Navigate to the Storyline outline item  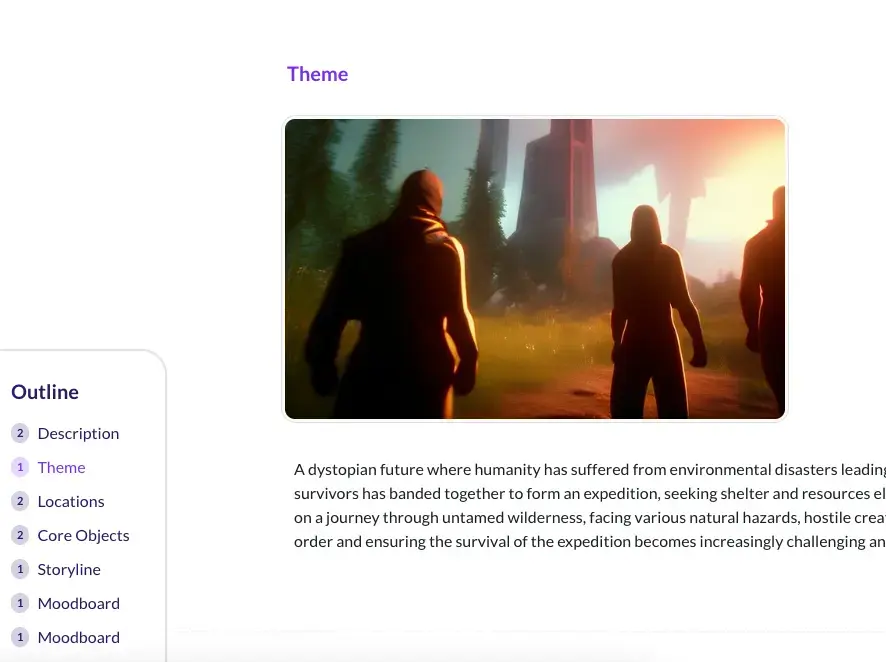tap(69, 569)
